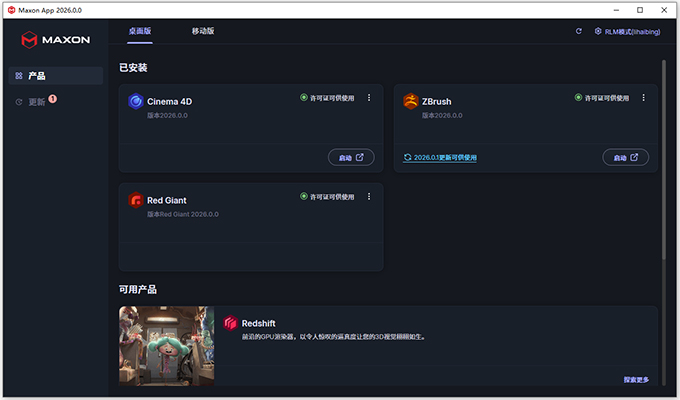
Task: Click the gear icon next to RLM模式
Action: pyautogui.click(x=598, y=31)
